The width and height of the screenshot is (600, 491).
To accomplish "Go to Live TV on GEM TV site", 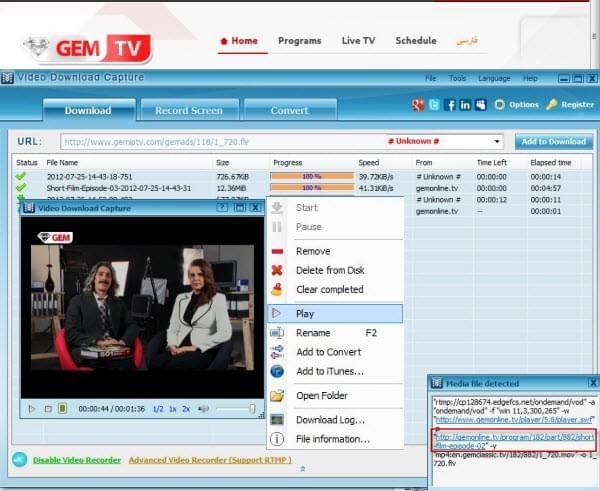I will pos(358,41).
